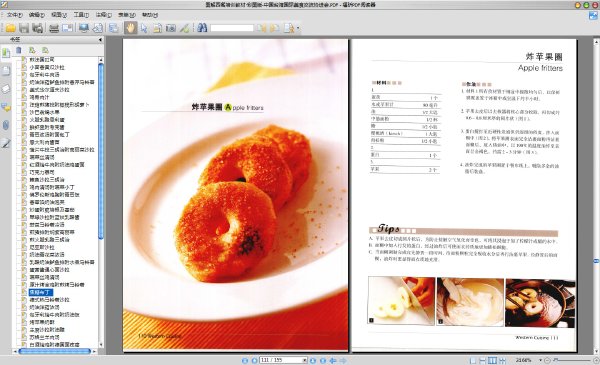The image size is (600, 365).
Task: Go to the next page button
Action: pos(313,360)
